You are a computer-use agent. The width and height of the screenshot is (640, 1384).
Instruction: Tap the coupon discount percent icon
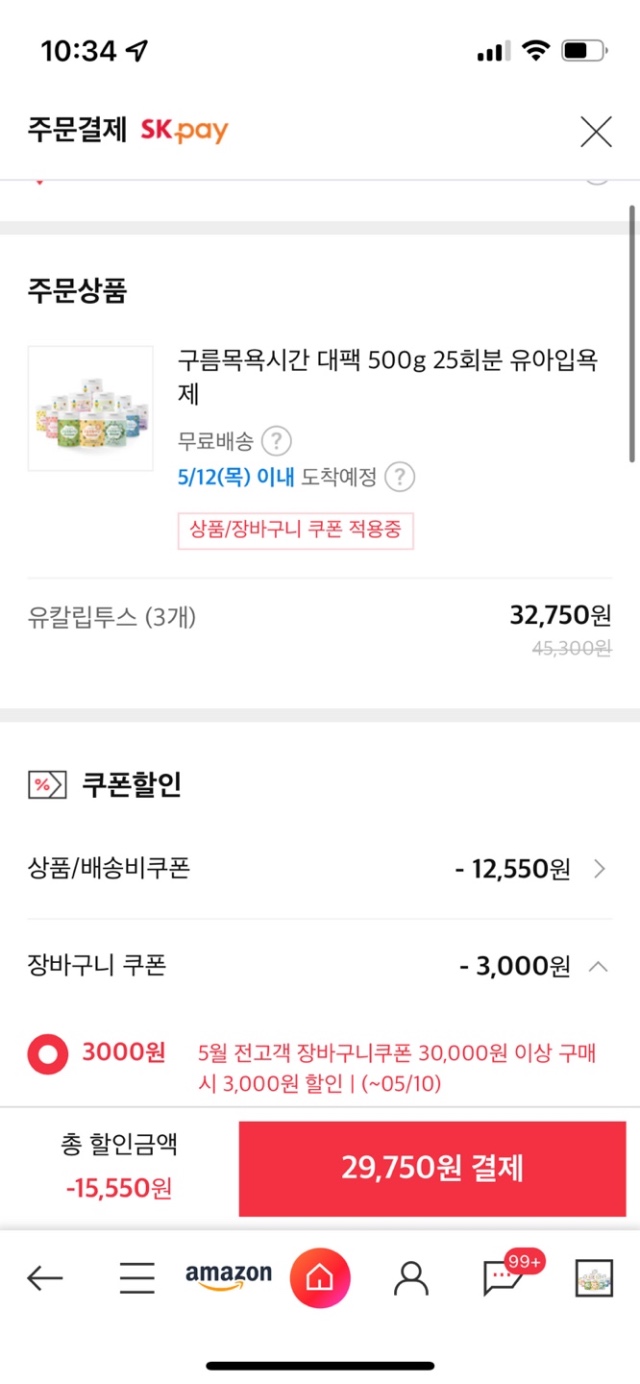click(x=47, y=785)
